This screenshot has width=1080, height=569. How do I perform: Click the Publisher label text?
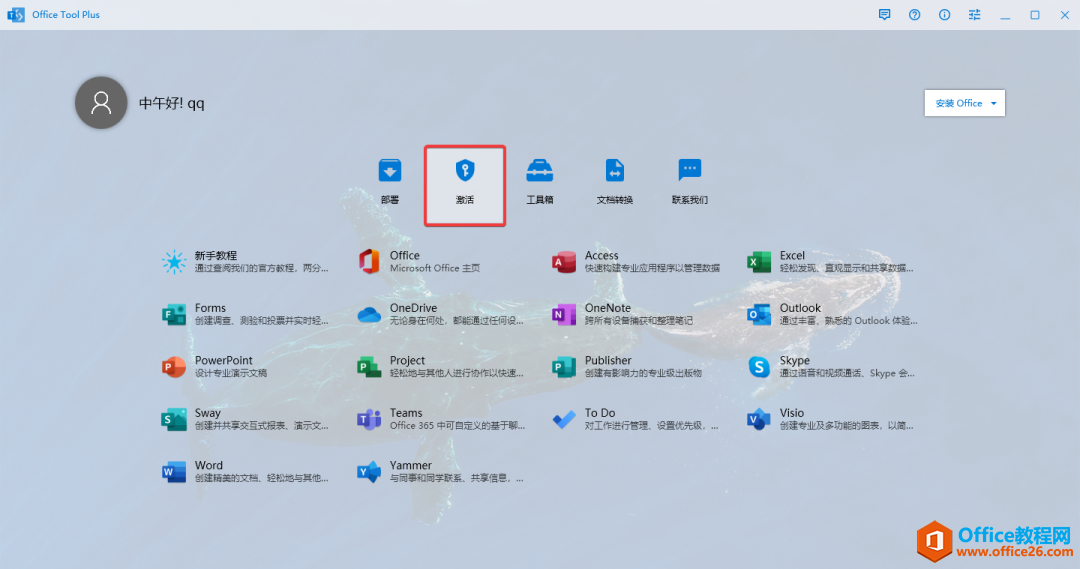click(x=608, y=360)
